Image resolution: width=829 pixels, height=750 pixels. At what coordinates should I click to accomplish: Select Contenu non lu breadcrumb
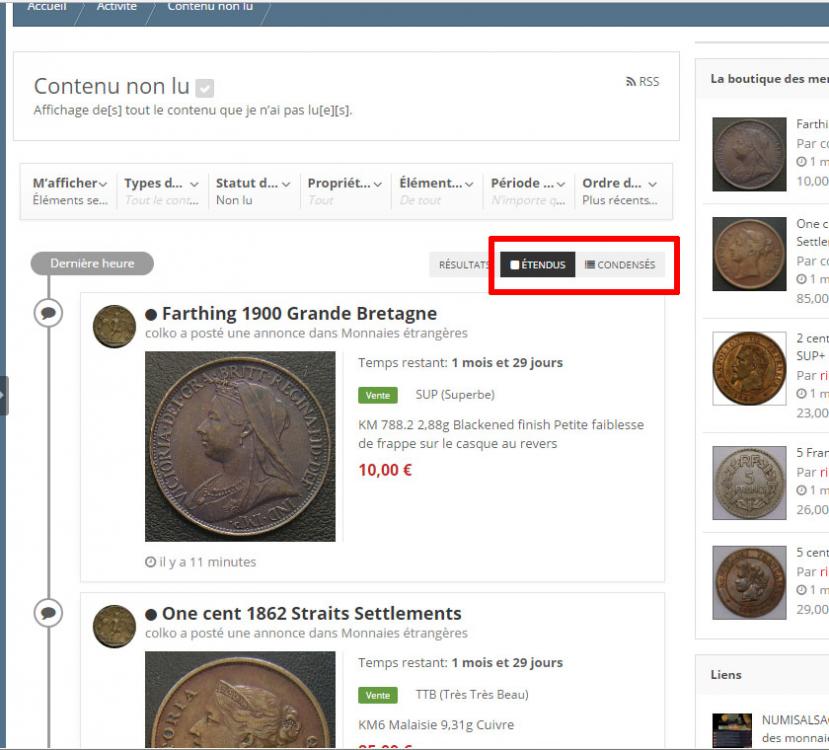[x=210, y=6]
